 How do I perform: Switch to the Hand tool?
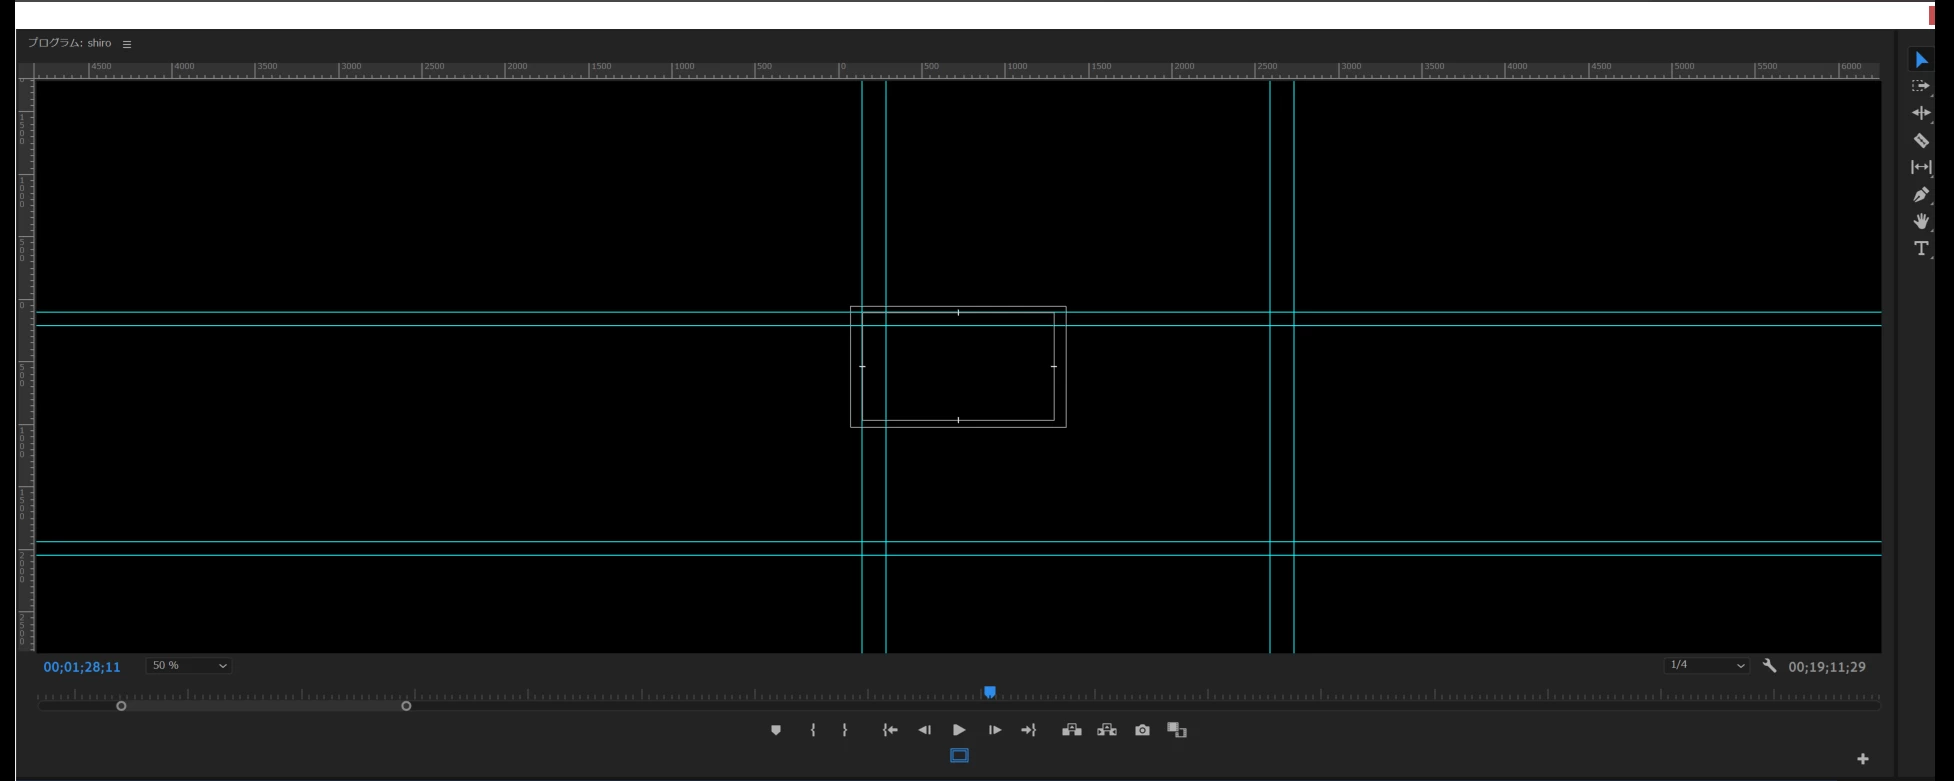[x=1920, y=221]
